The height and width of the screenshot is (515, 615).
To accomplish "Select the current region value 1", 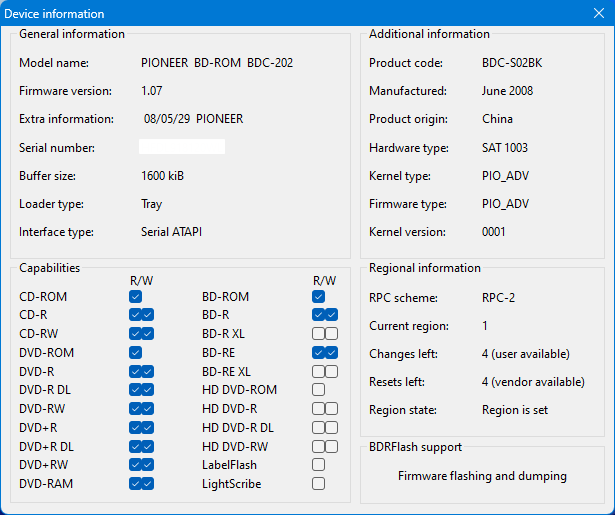I will pos(485,326).
